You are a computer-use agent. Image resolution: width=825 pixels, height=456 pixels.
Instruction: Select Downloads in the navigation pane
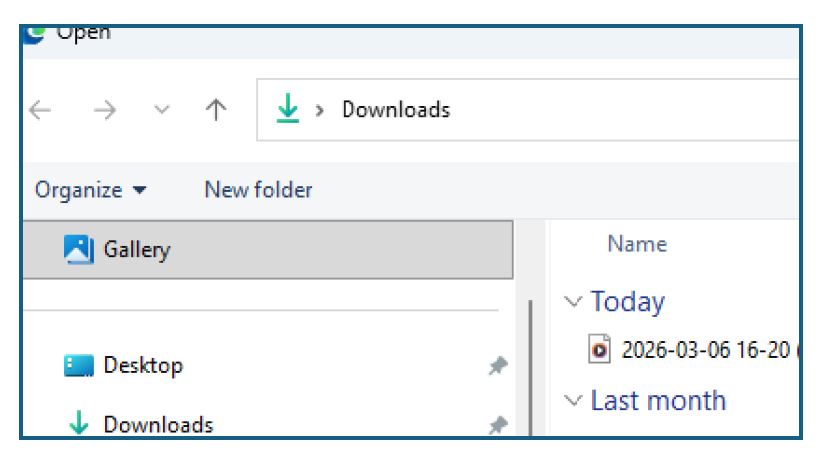[158, 425]
